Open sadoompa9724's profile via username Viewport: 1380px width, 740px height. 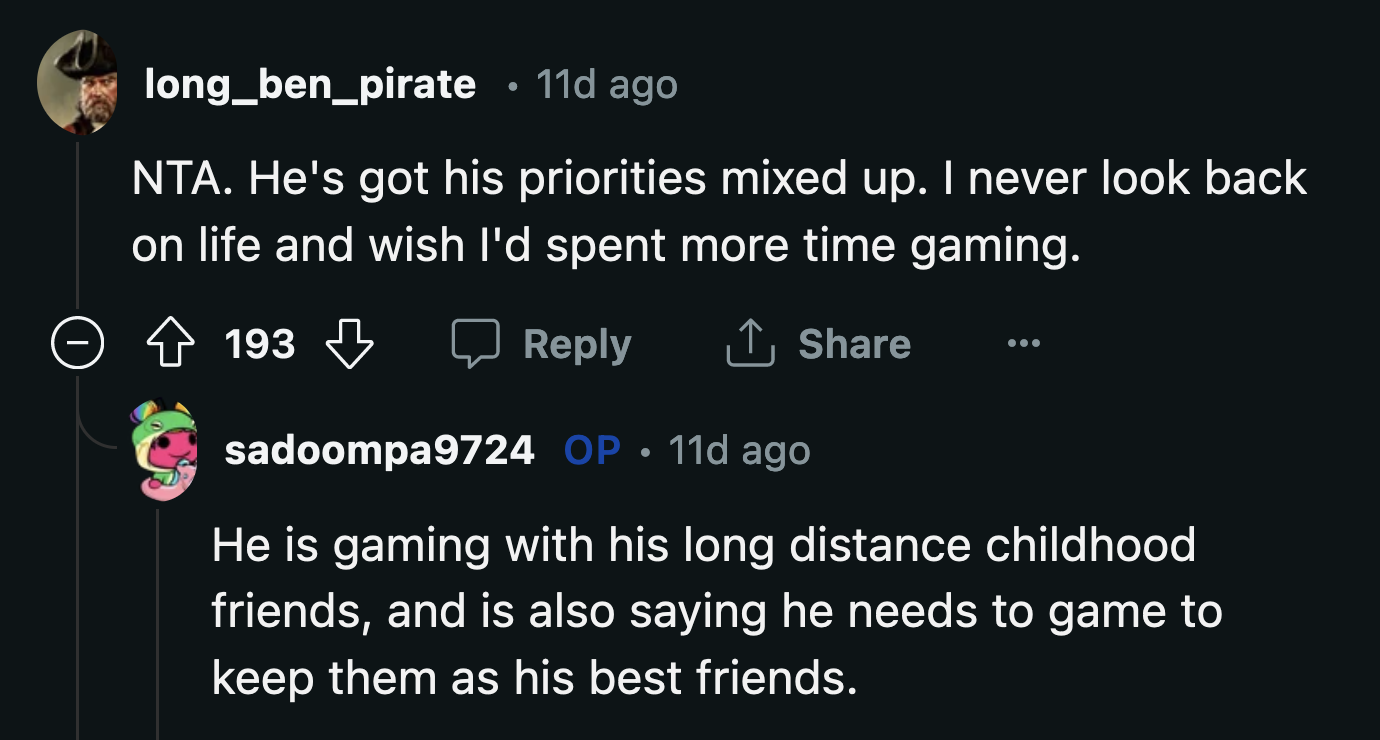(x=380, y=449)
